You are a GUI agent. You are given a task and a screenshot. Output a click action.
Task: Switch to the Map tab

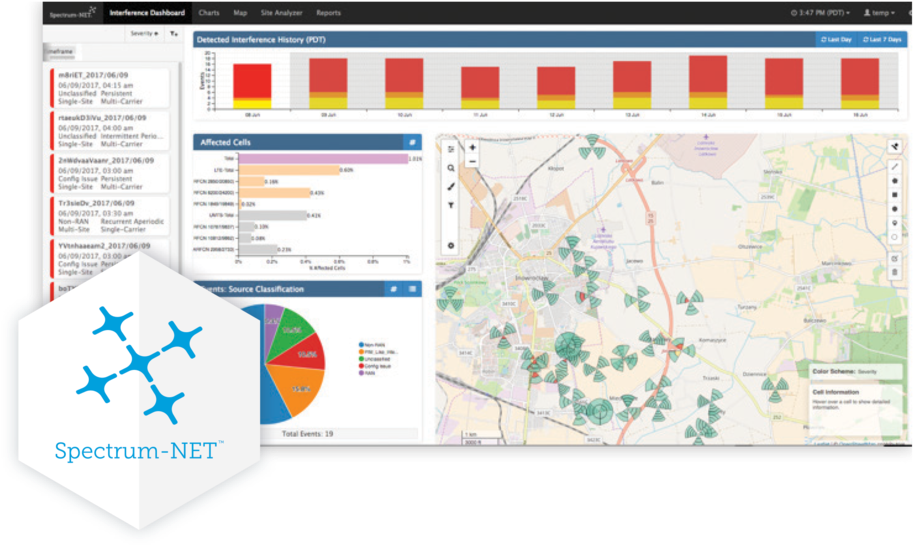[x=240, y=13]
